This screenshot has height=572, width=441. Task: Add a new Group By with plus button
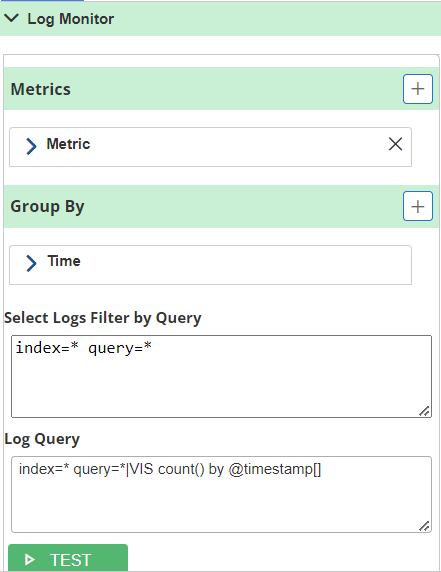[418, 206]
